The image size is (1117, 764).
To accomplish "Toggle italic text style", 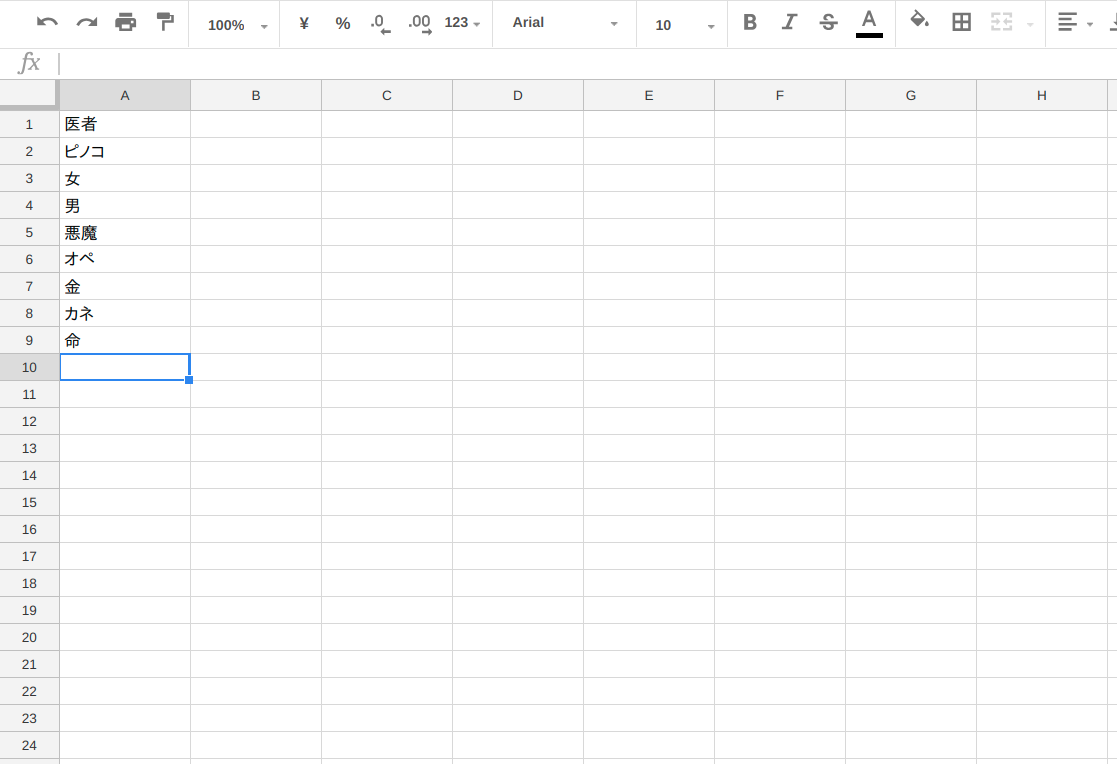I will coord(789,23).
